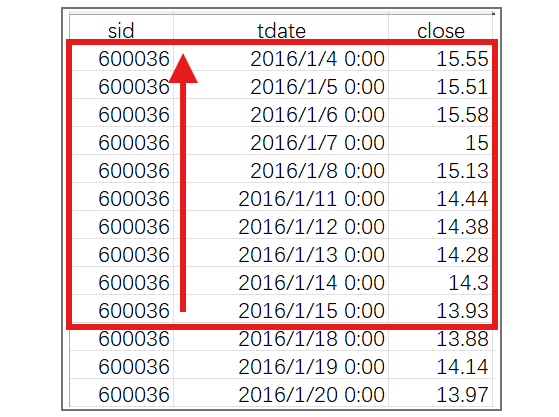Click the date cell 2016/1/5 0:00
559x417 pixels.
(x=281, y=85)
